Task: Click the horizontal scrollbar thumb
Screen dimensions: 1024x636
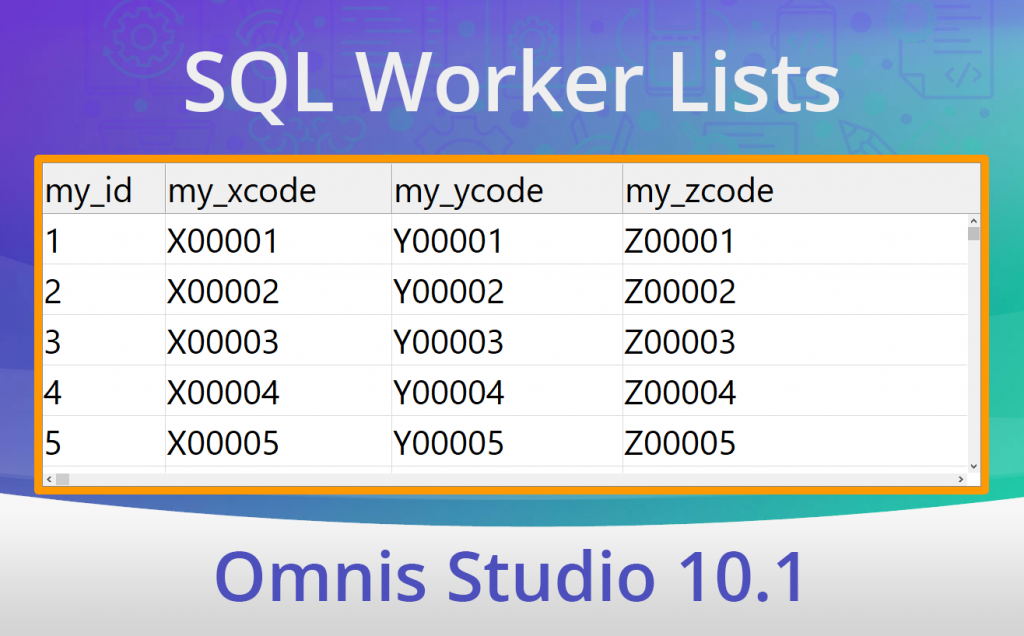Action: [63, 479]
